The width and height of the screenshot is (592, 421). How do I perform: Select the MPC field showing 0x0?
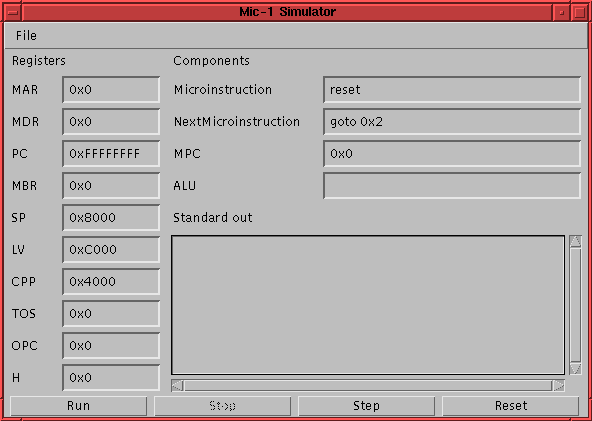(452, 154)
